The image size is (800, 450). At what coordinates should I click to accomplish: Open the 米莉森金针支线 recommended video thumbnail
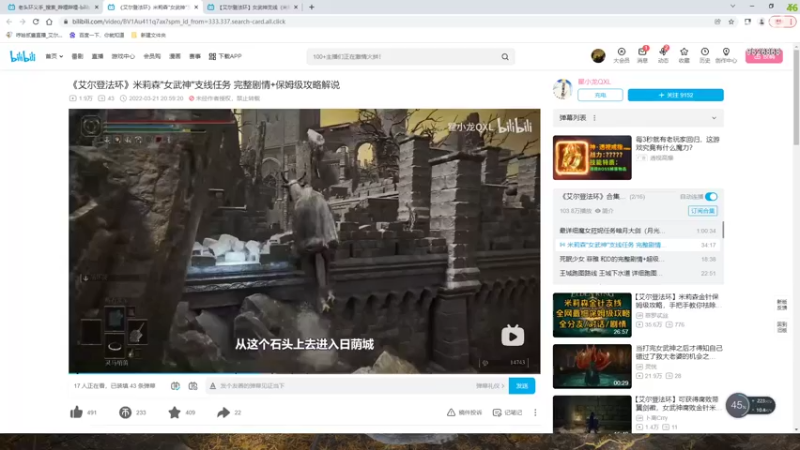(x=592, y=315)
